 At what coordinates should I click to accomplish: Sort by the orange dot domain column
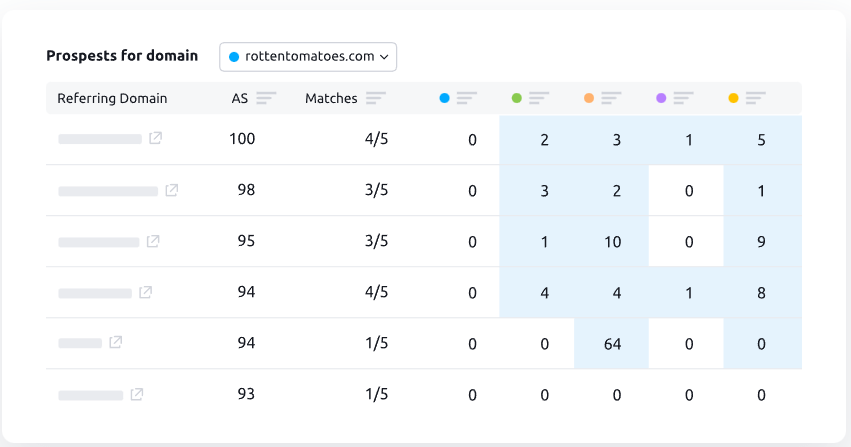611,98
